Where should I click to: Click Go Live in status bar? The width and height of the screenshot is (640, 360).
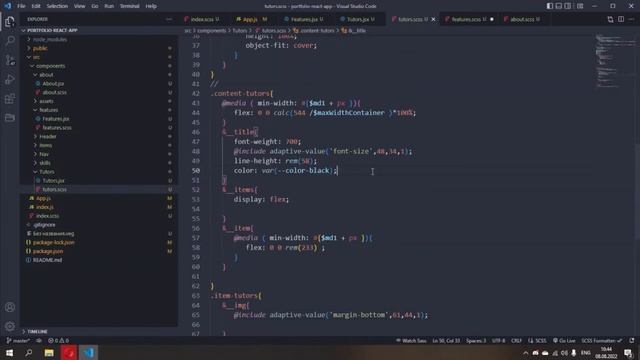[564, 340]
